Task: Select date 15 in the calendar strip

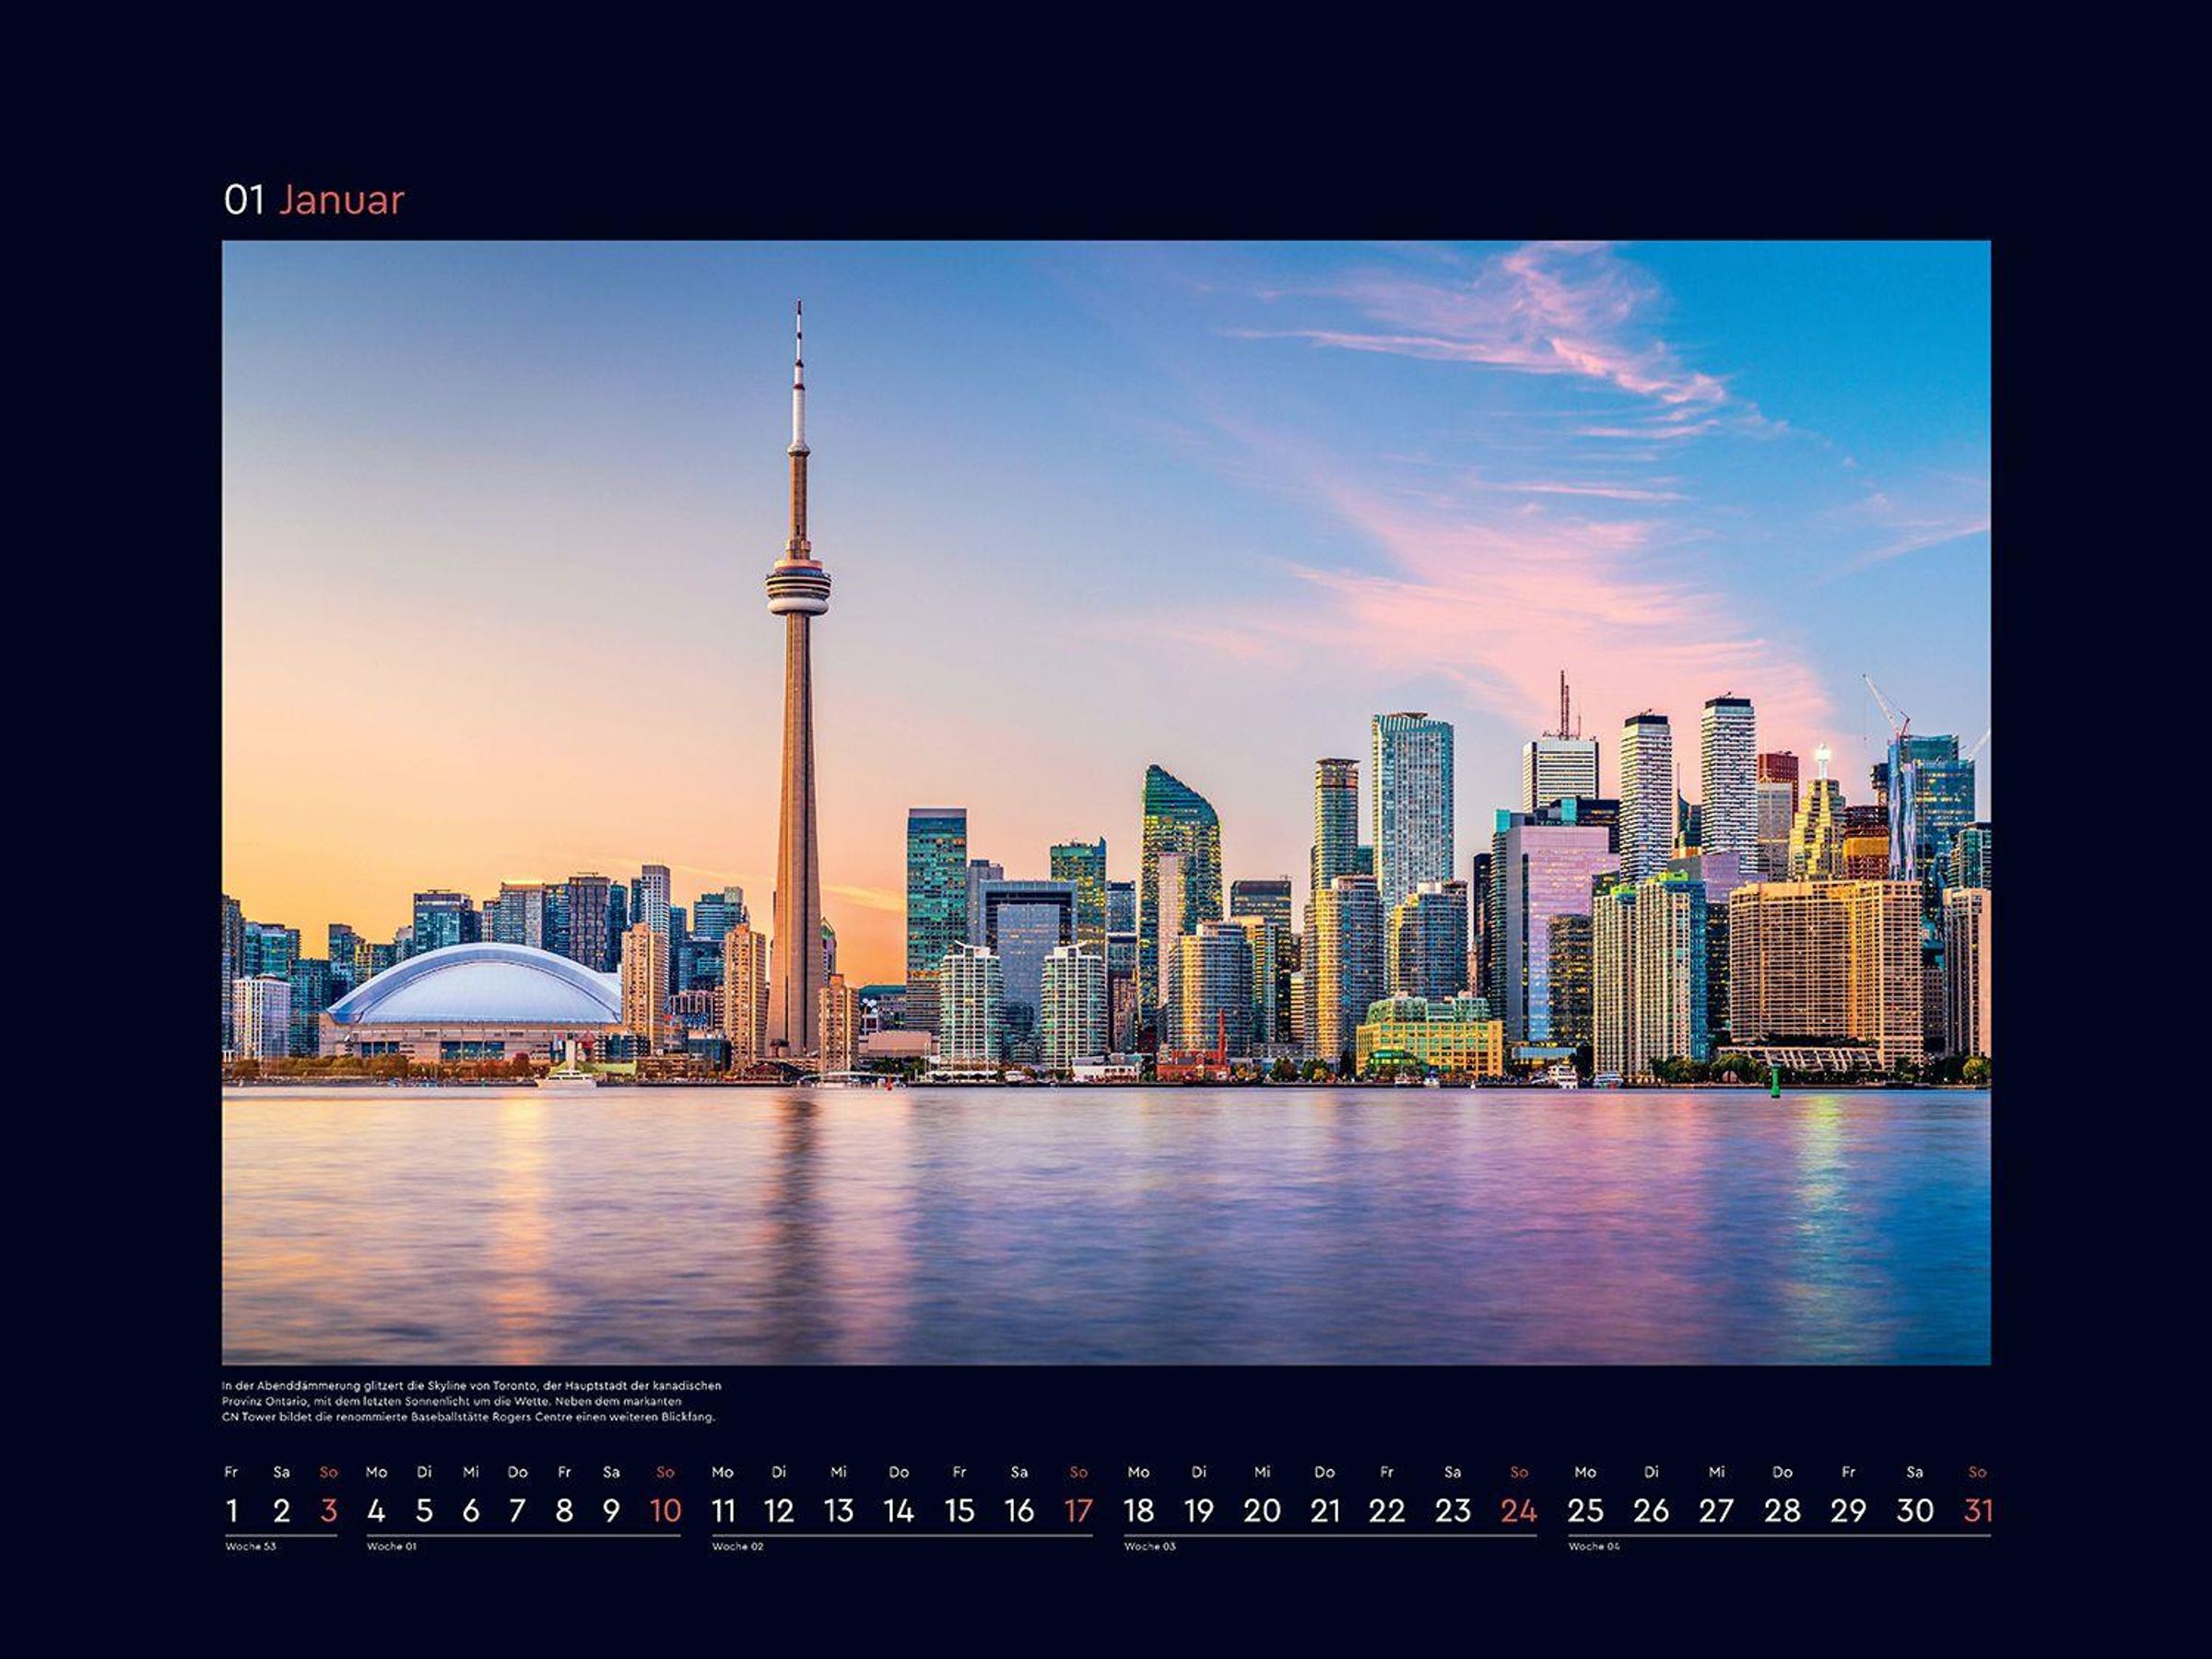Action: (x=959, y=1510)
